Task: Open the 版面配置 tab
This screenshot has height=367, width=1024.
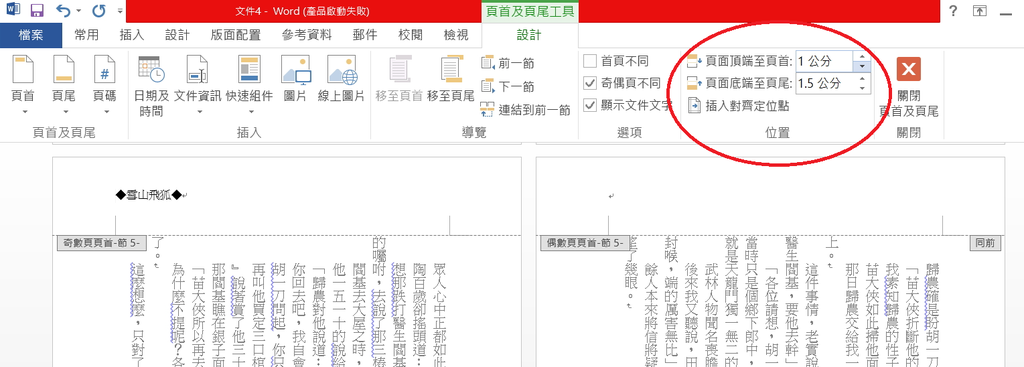Action: click(236, 35)
